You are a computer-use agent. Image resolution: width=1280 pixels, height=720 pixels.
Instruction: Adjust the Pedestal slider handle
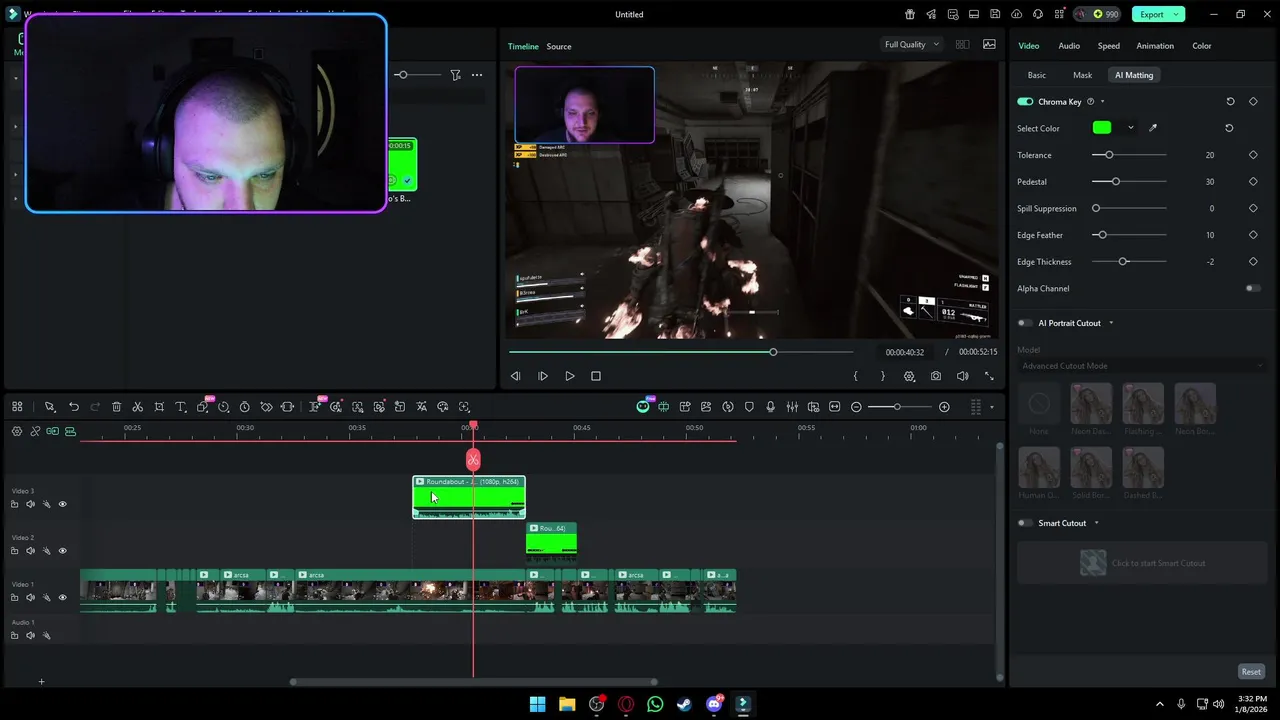[x=1116, y=182]
